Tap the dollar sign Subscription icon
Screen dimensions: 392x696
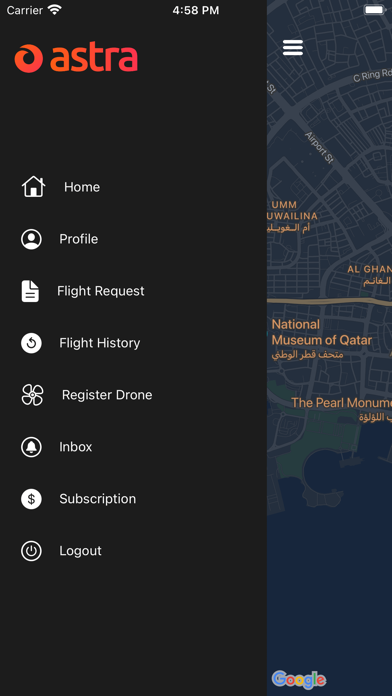(32, 499)
